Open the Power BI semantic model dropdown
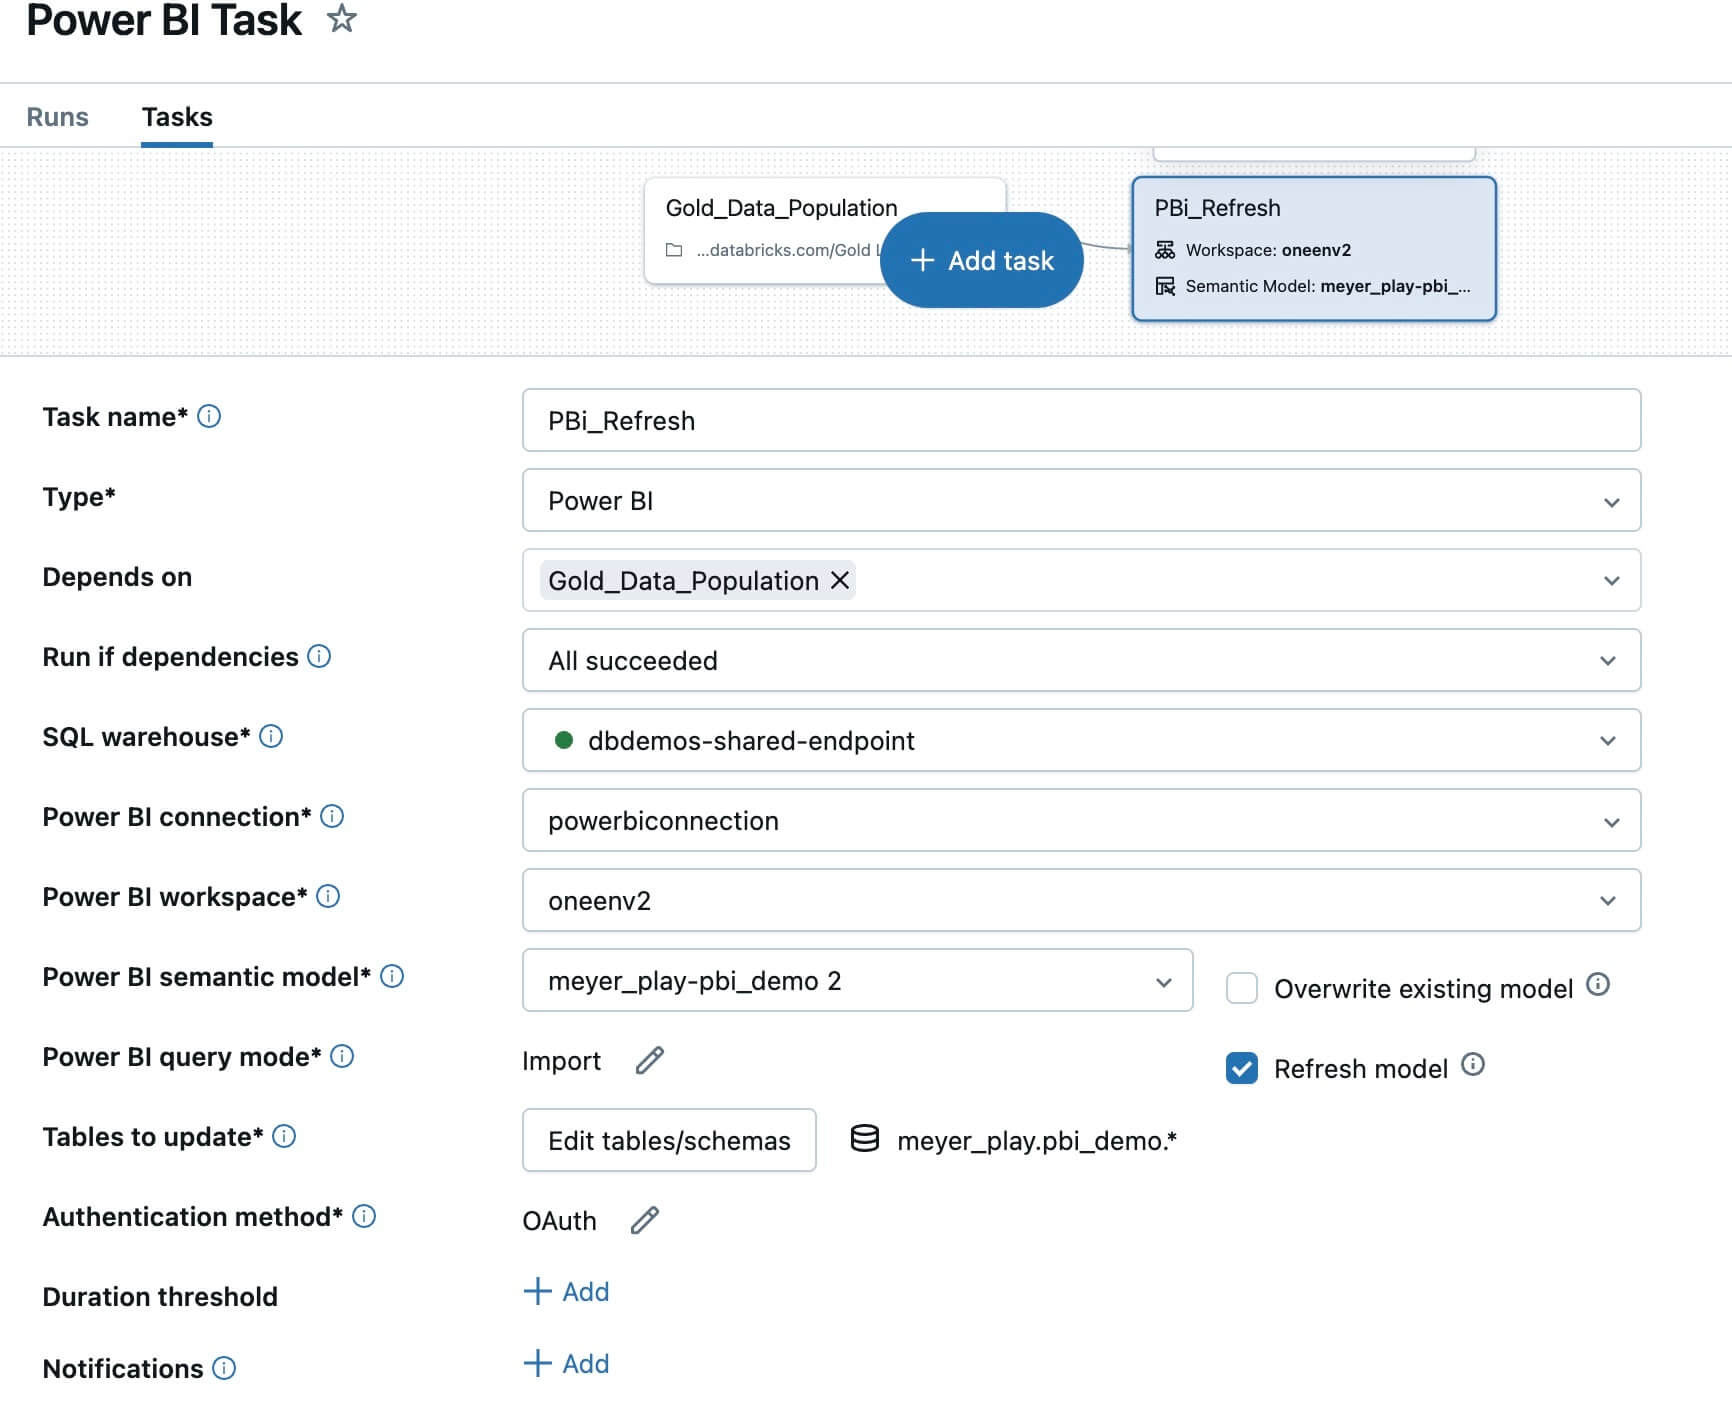The image size is (1732, 1426). point(857,980)
